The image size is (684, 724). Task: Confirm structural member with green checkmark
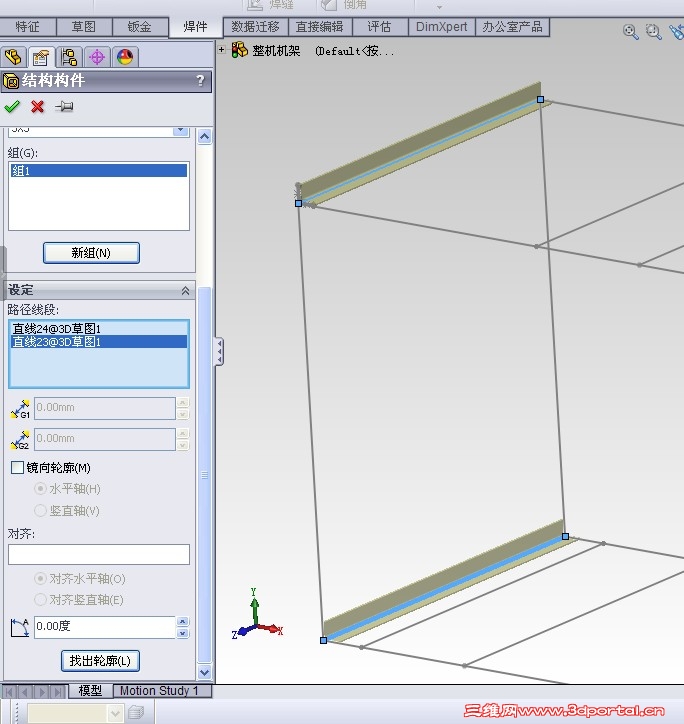(x=12, y=107)
